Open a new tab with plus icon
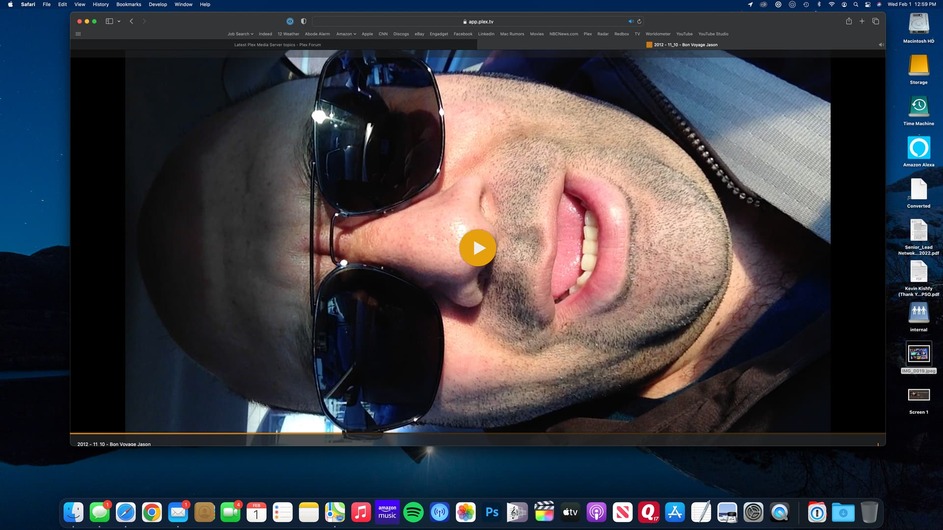943x530 pixels. (x=862, y=21)
